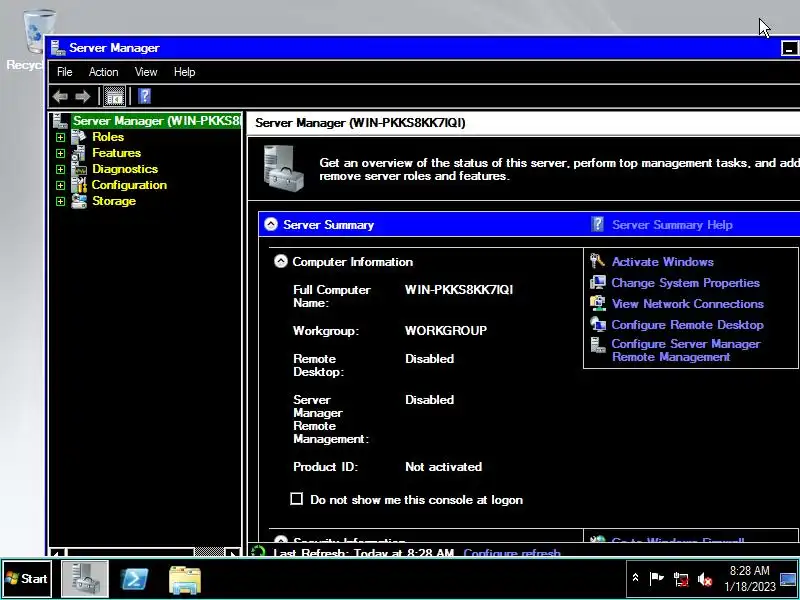The height and width of the screenshot is (600, 800).
Task: Collapse the Server Summary section
Action: 271,224
